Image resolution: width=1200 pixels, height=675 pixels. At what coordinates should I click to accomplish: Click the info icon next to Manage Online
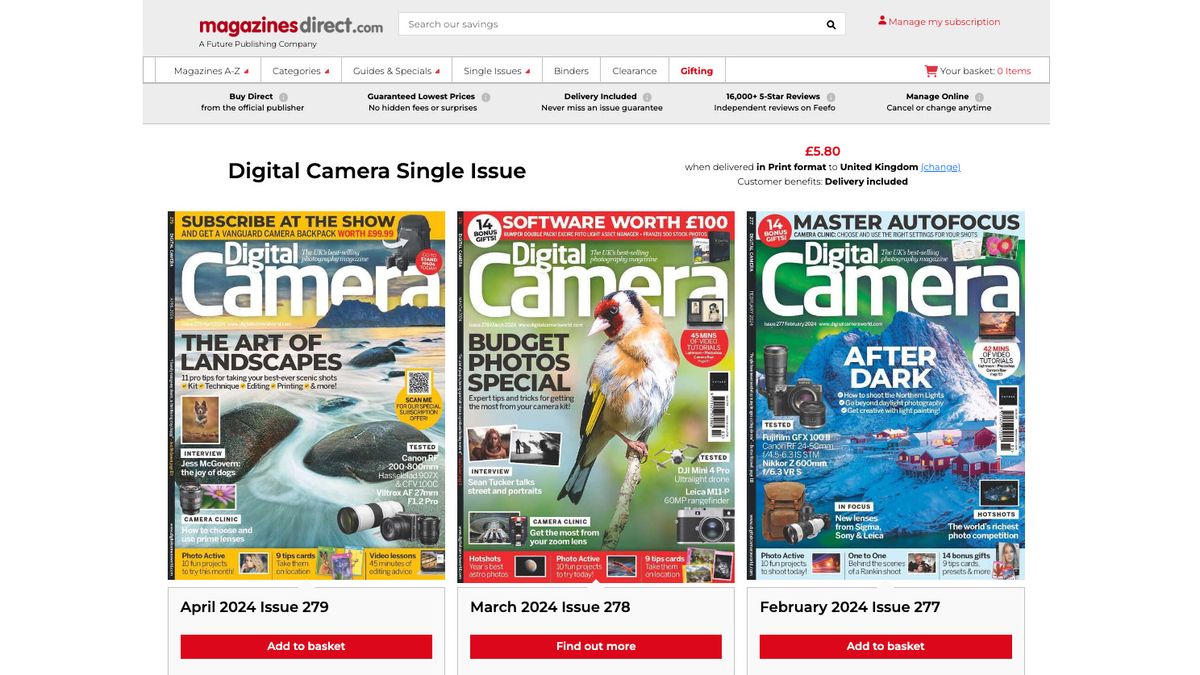979,96
